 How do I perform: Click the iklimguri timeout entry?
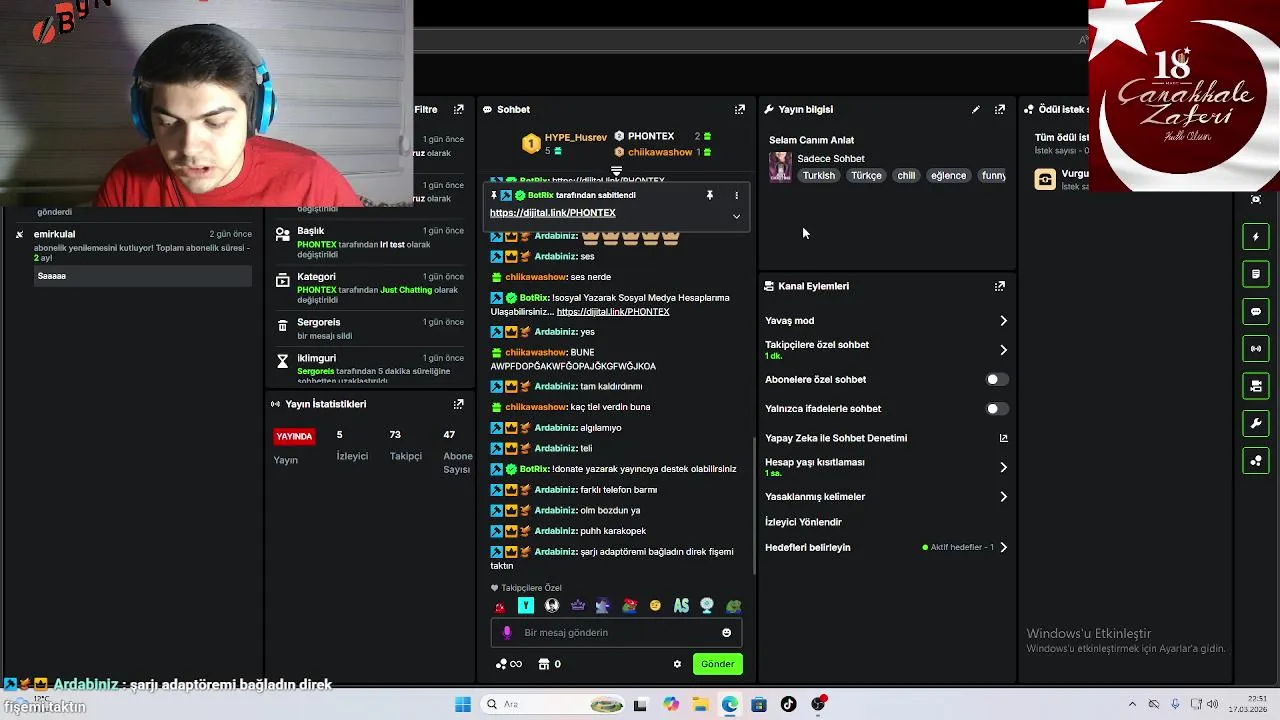coord(370,367)
